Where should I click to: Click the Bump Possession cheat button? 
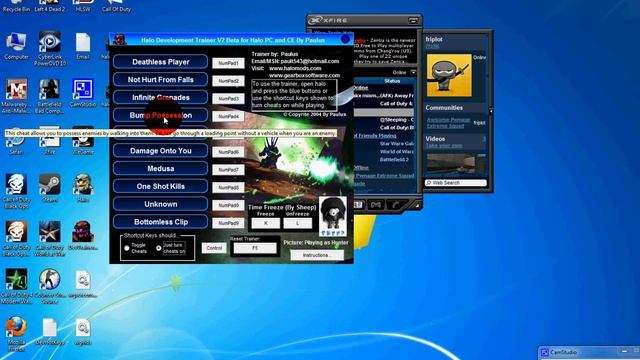[160, 116]
